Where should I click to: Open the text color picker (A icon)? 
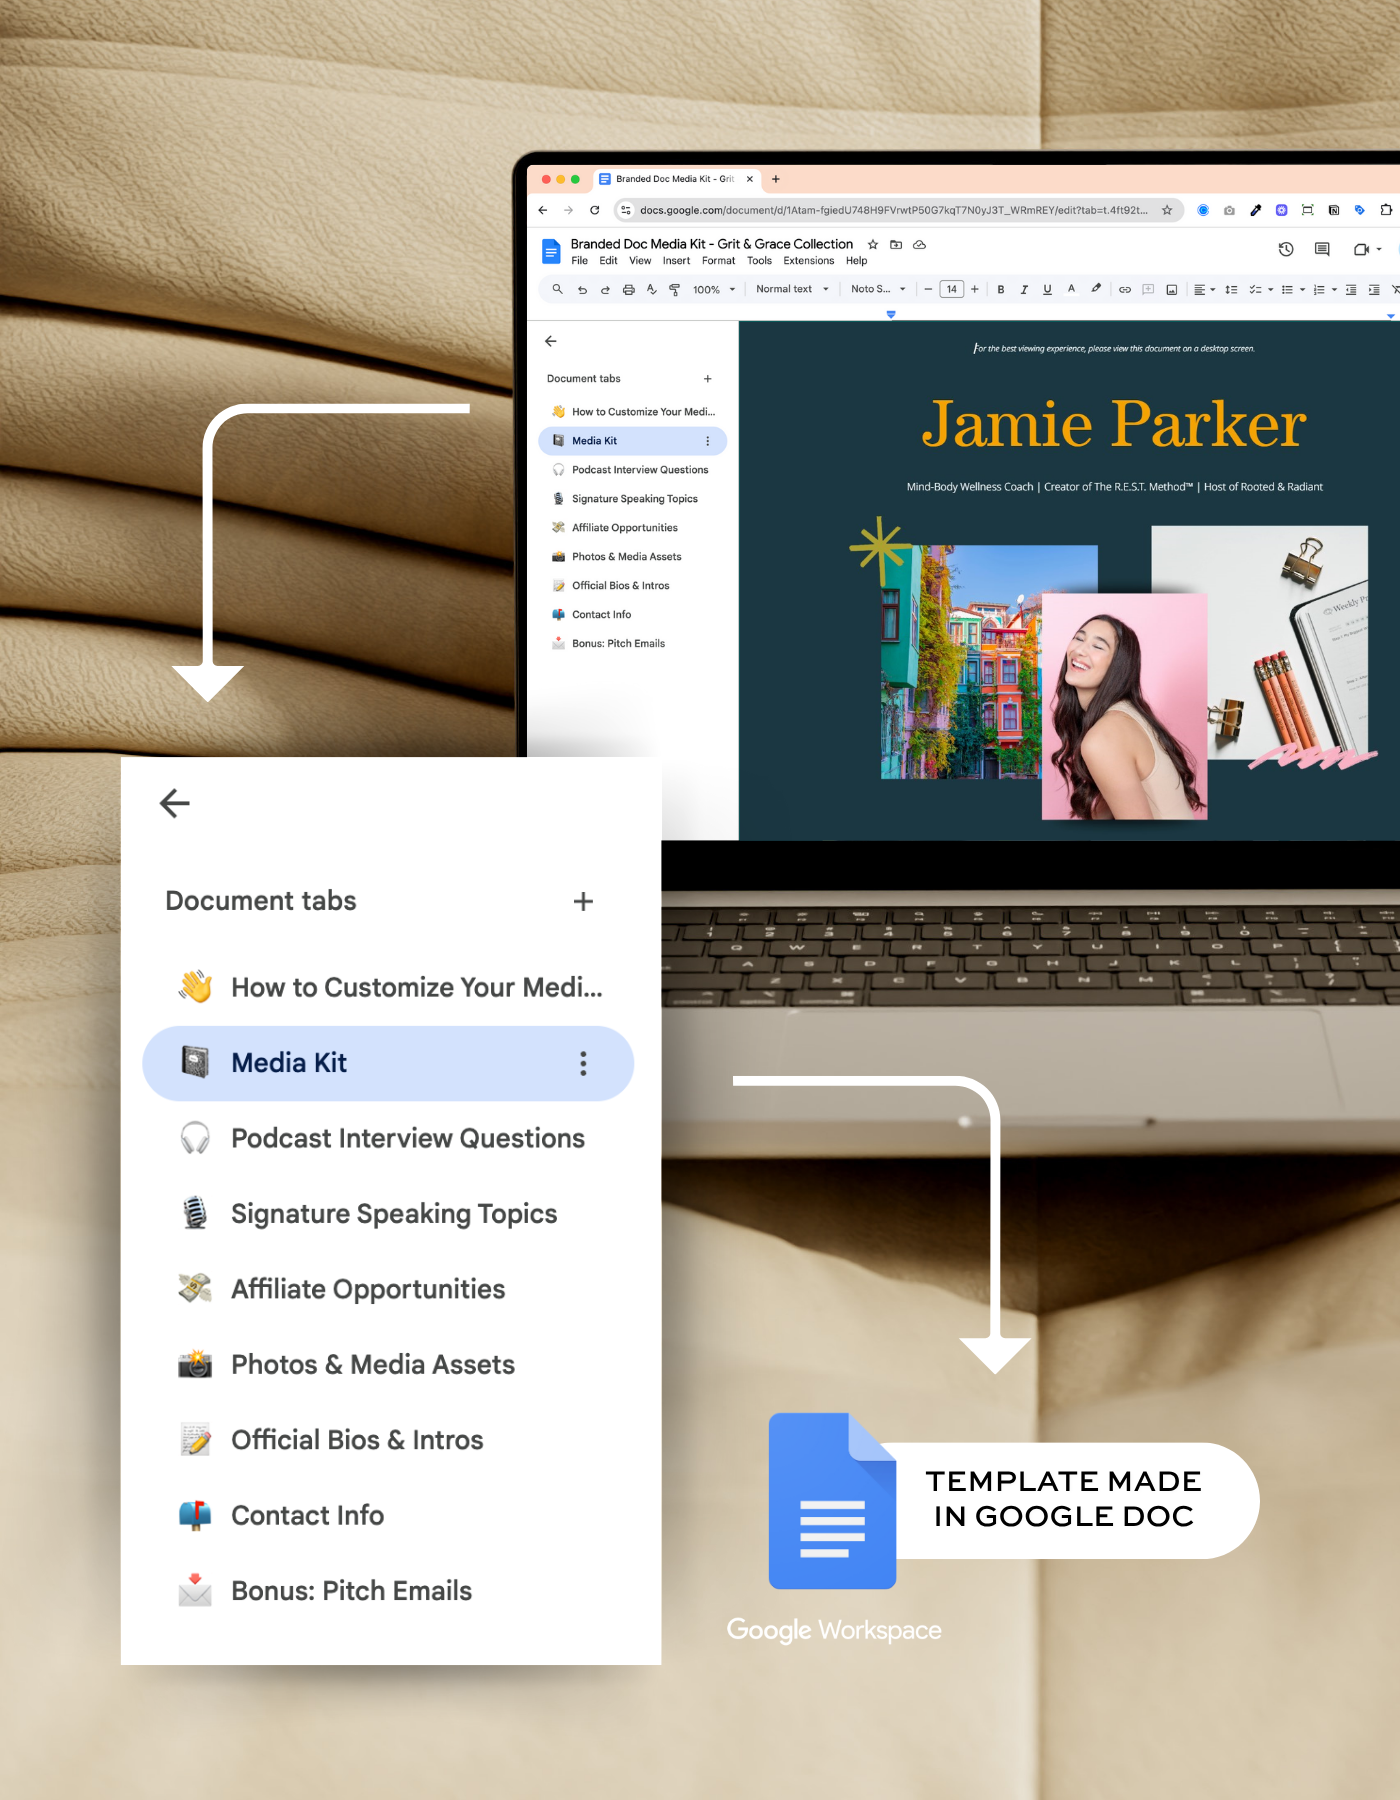1071,289
